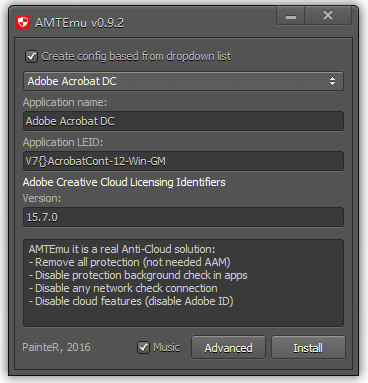Click the AMTEmu v0.9.2 title bar text

coord(79,23)
